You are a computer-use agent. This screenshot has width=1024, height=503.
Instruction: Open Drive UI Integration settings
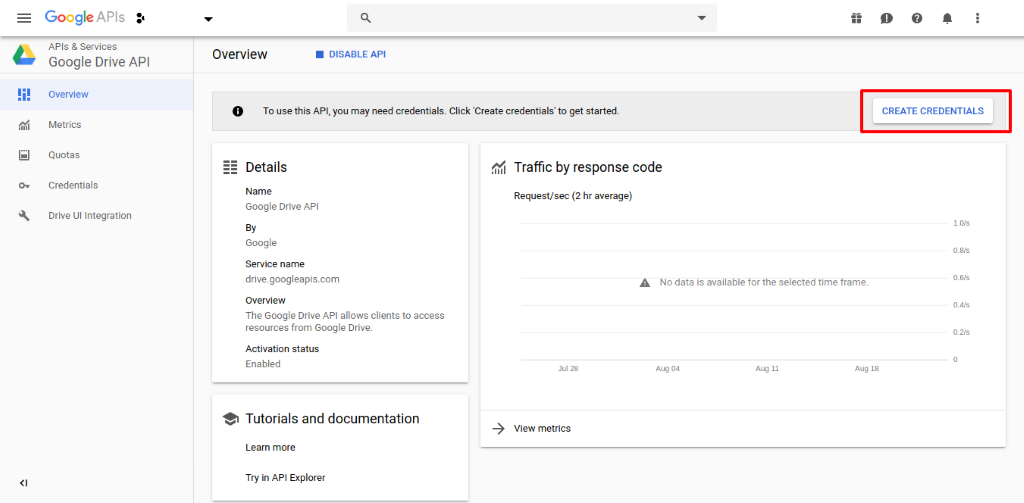89,216
